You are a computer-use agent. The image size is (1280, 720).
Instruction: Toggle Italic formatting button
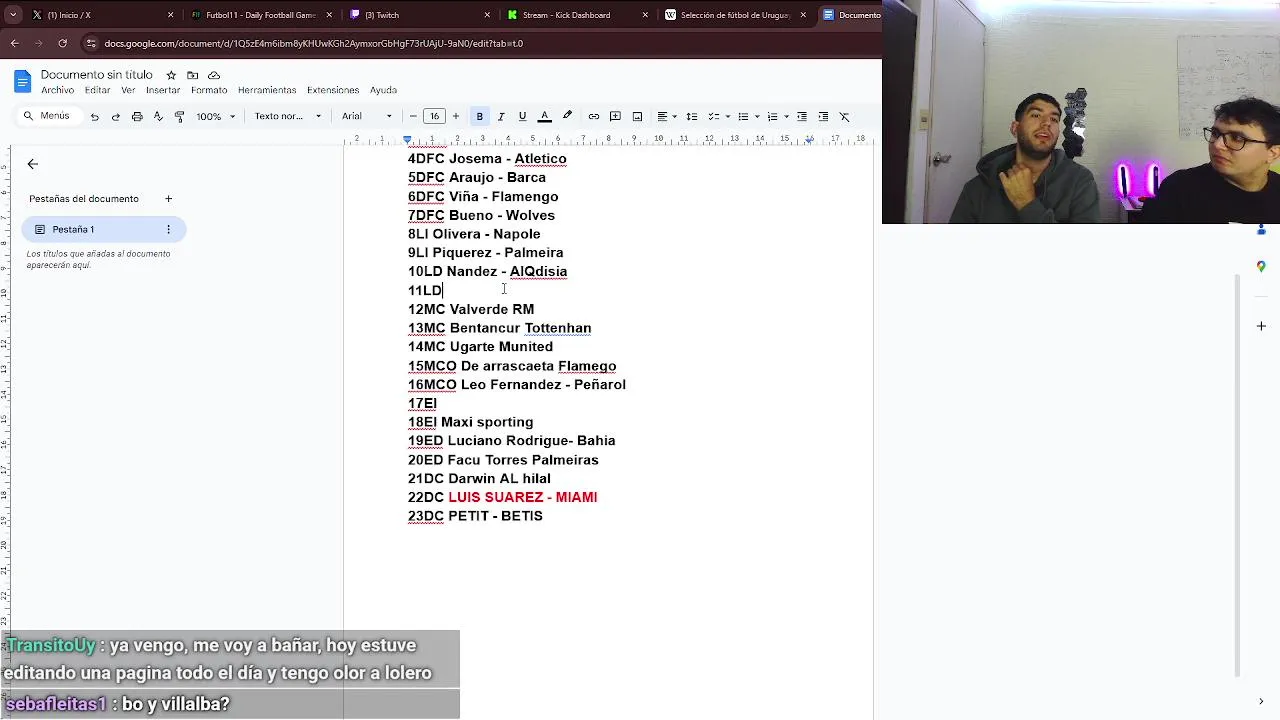click(x=501, y=117)
